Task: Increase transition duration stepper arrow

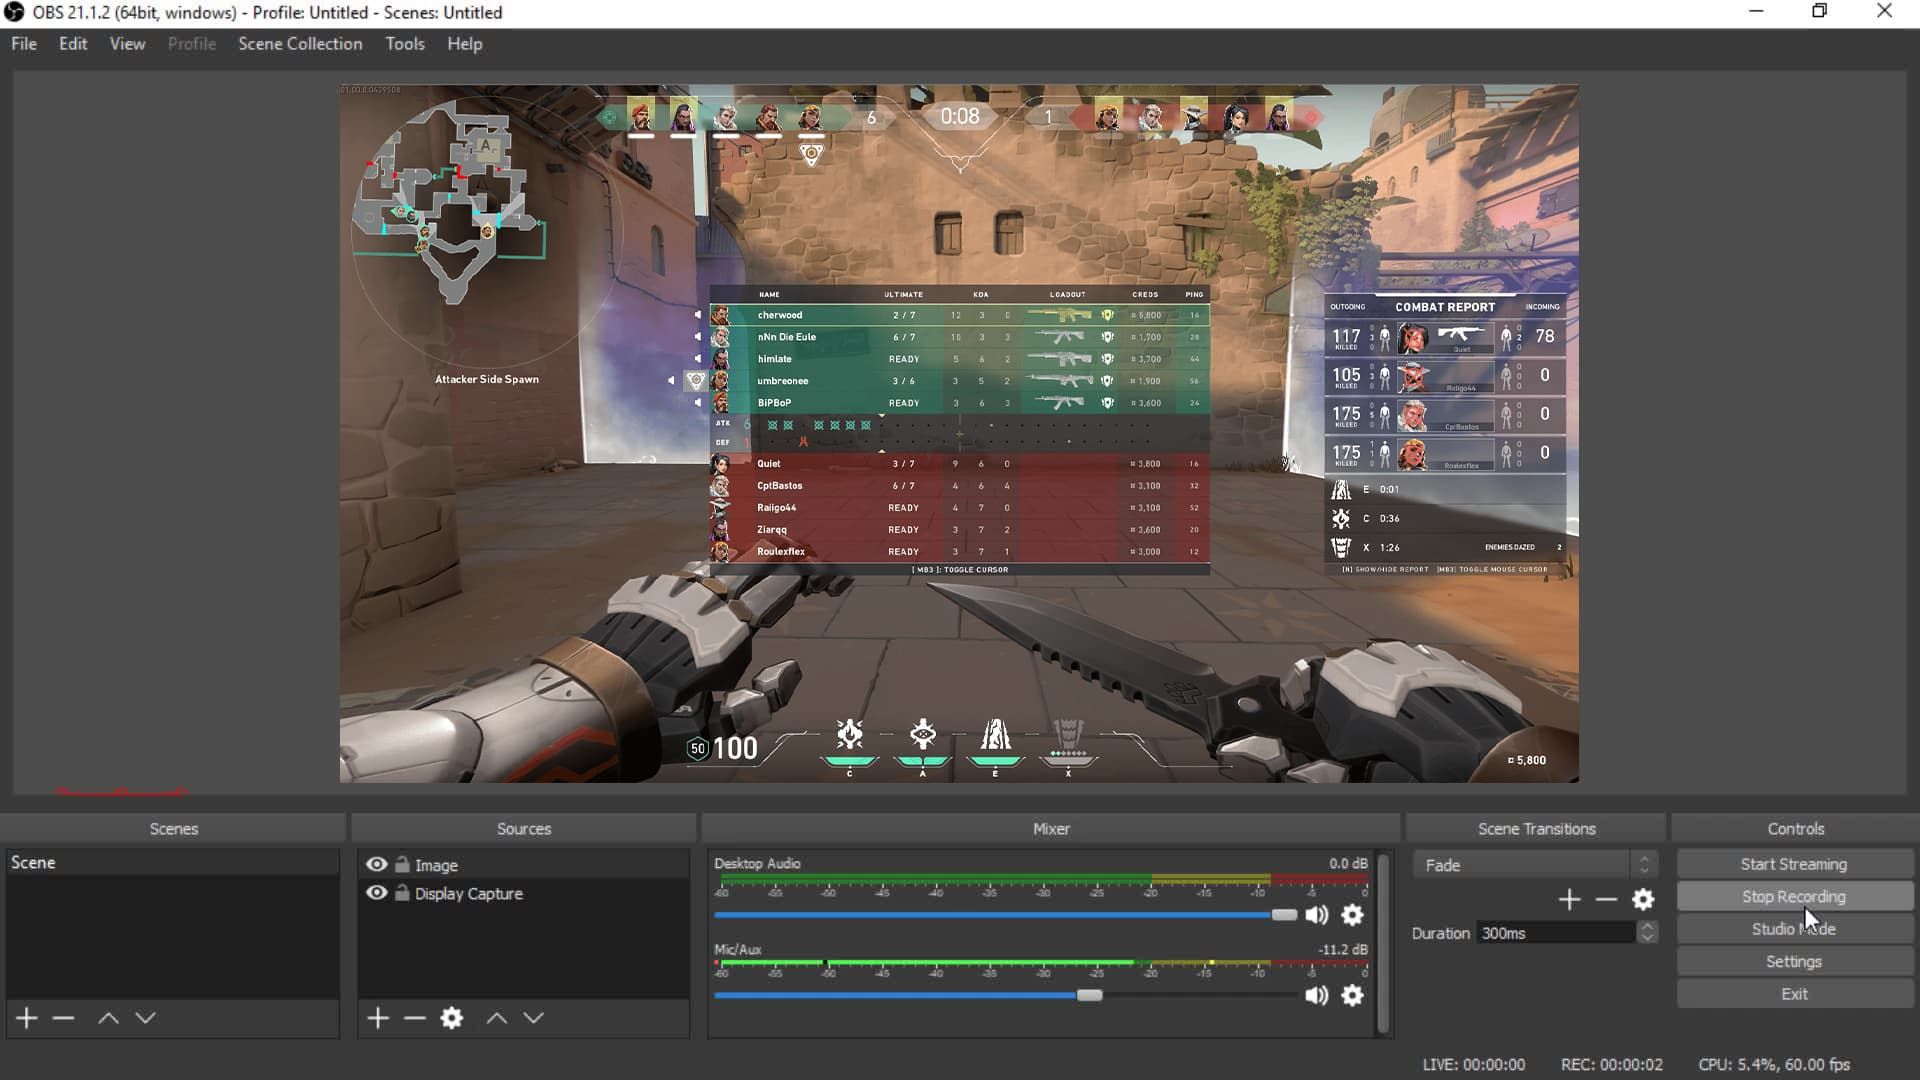Action: click(x=1647, y=927)
